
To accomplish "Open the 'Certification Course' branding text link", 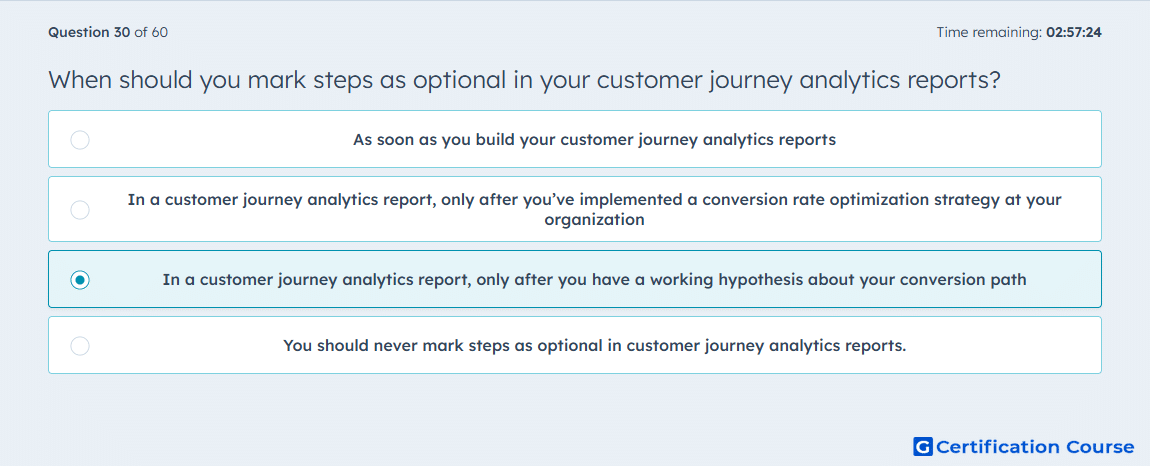I will coord(1034,446).
